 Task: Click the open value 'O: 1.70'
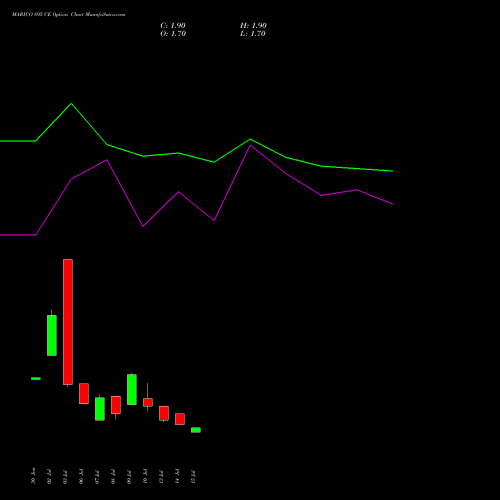click(173, 34)
